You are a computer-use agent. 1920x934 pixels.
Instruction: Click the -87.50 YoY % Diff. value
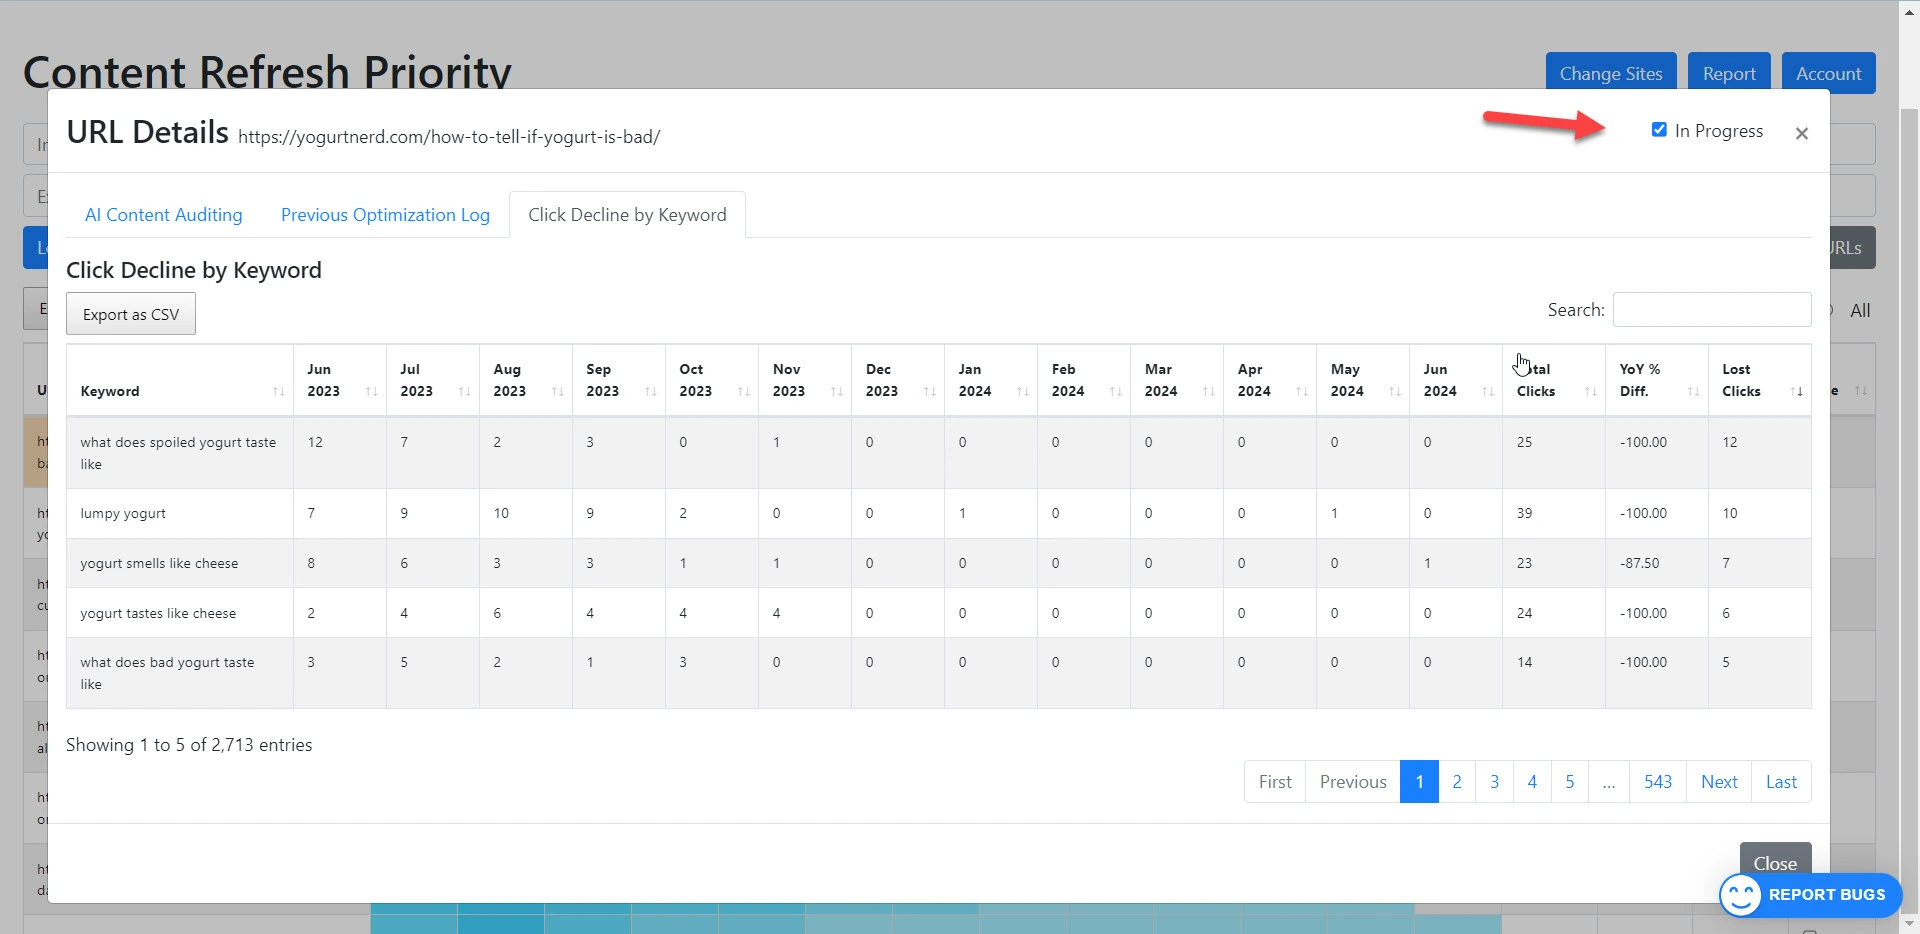[x=1639, y=563]
